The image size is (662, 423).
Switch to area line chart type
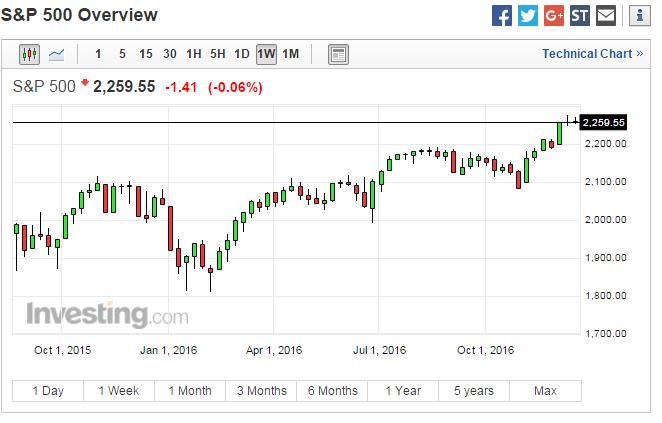click(57, 54)
